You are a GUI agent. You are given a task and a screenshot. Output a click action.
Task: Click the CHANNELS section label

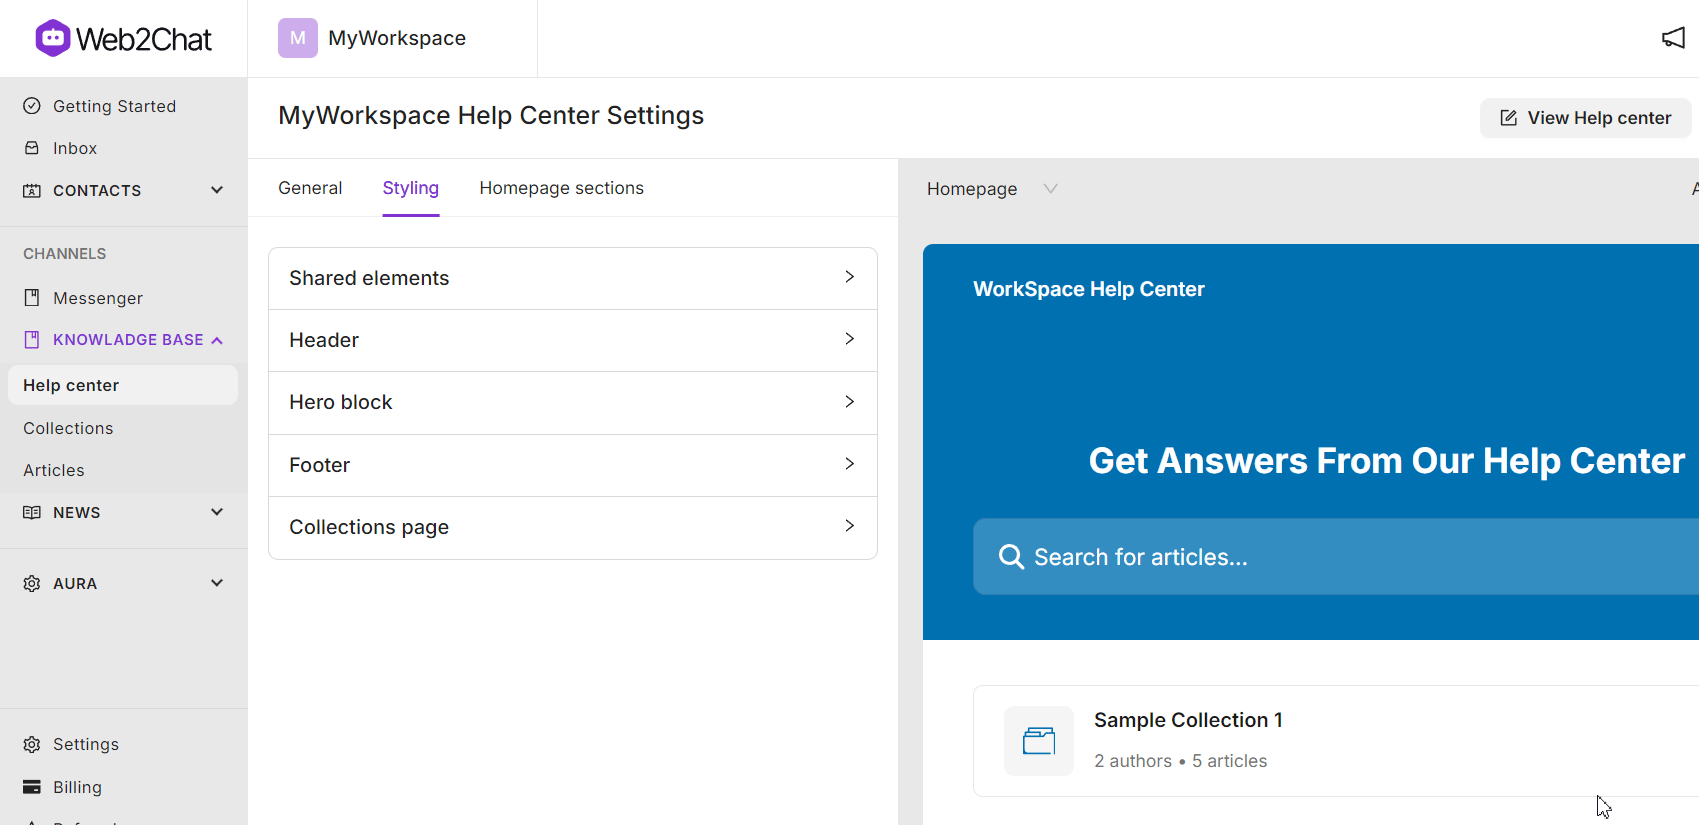pyautogui.click(x=65, y=254)
